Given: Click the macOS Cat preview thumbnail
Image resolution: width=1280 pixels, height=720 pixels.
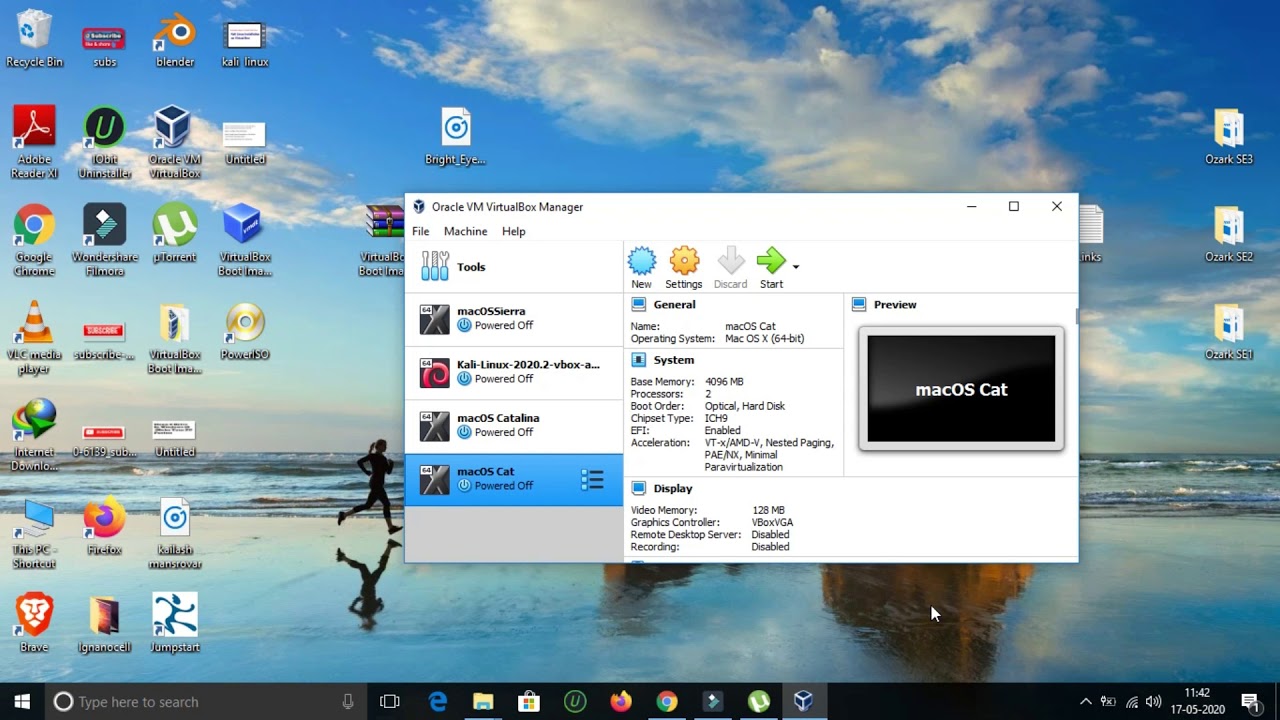Looking at the screenshot, I should pos(961,389).
